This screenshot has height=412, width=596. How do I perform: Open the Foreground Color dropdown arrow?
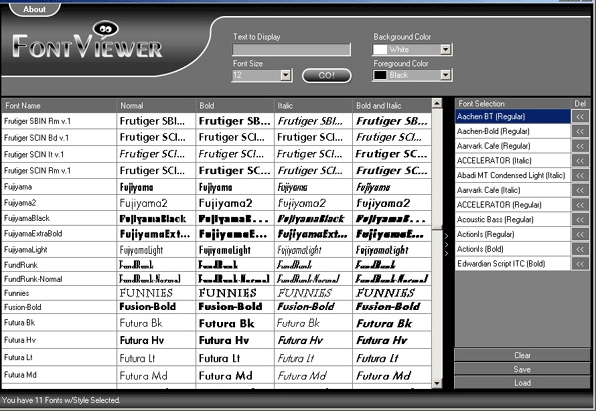[x=445, y=75]
